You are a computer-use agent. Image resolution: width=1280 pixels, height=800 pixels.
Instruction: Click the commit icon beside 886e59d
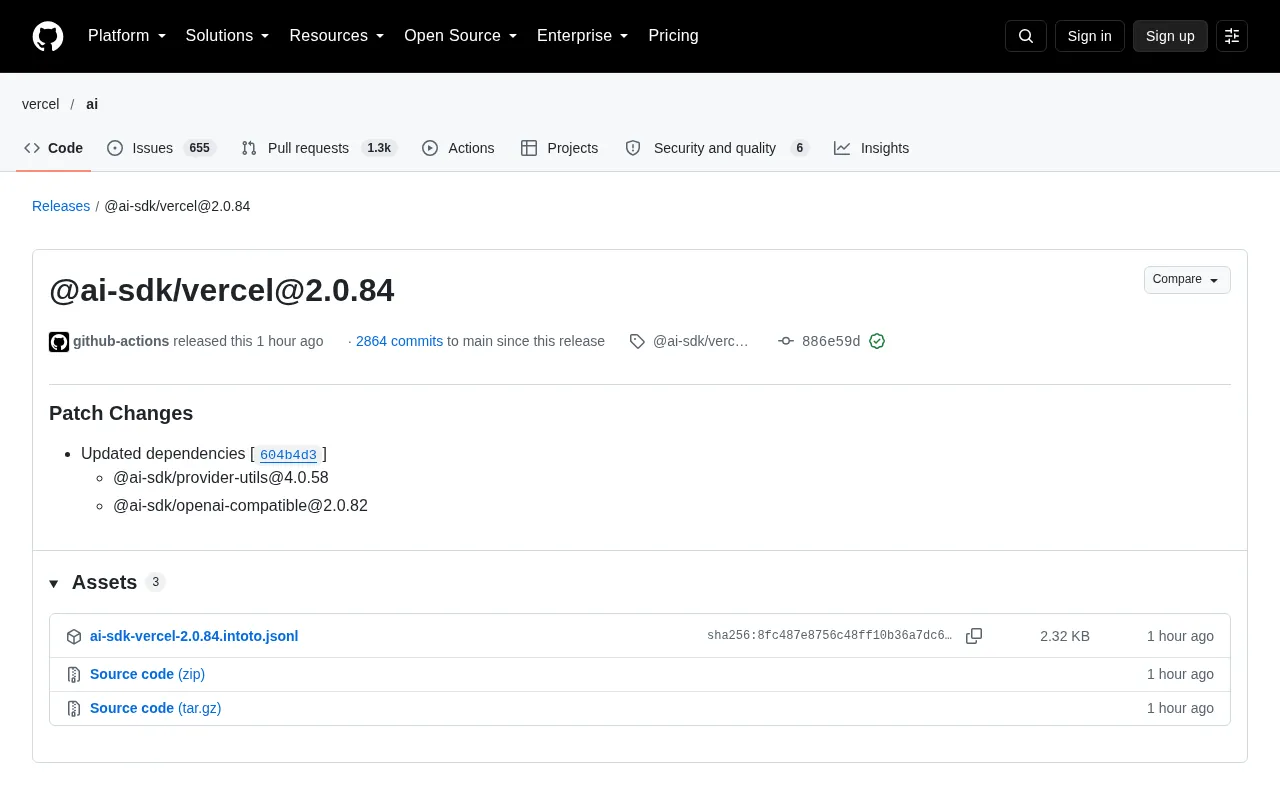[786, 341]
